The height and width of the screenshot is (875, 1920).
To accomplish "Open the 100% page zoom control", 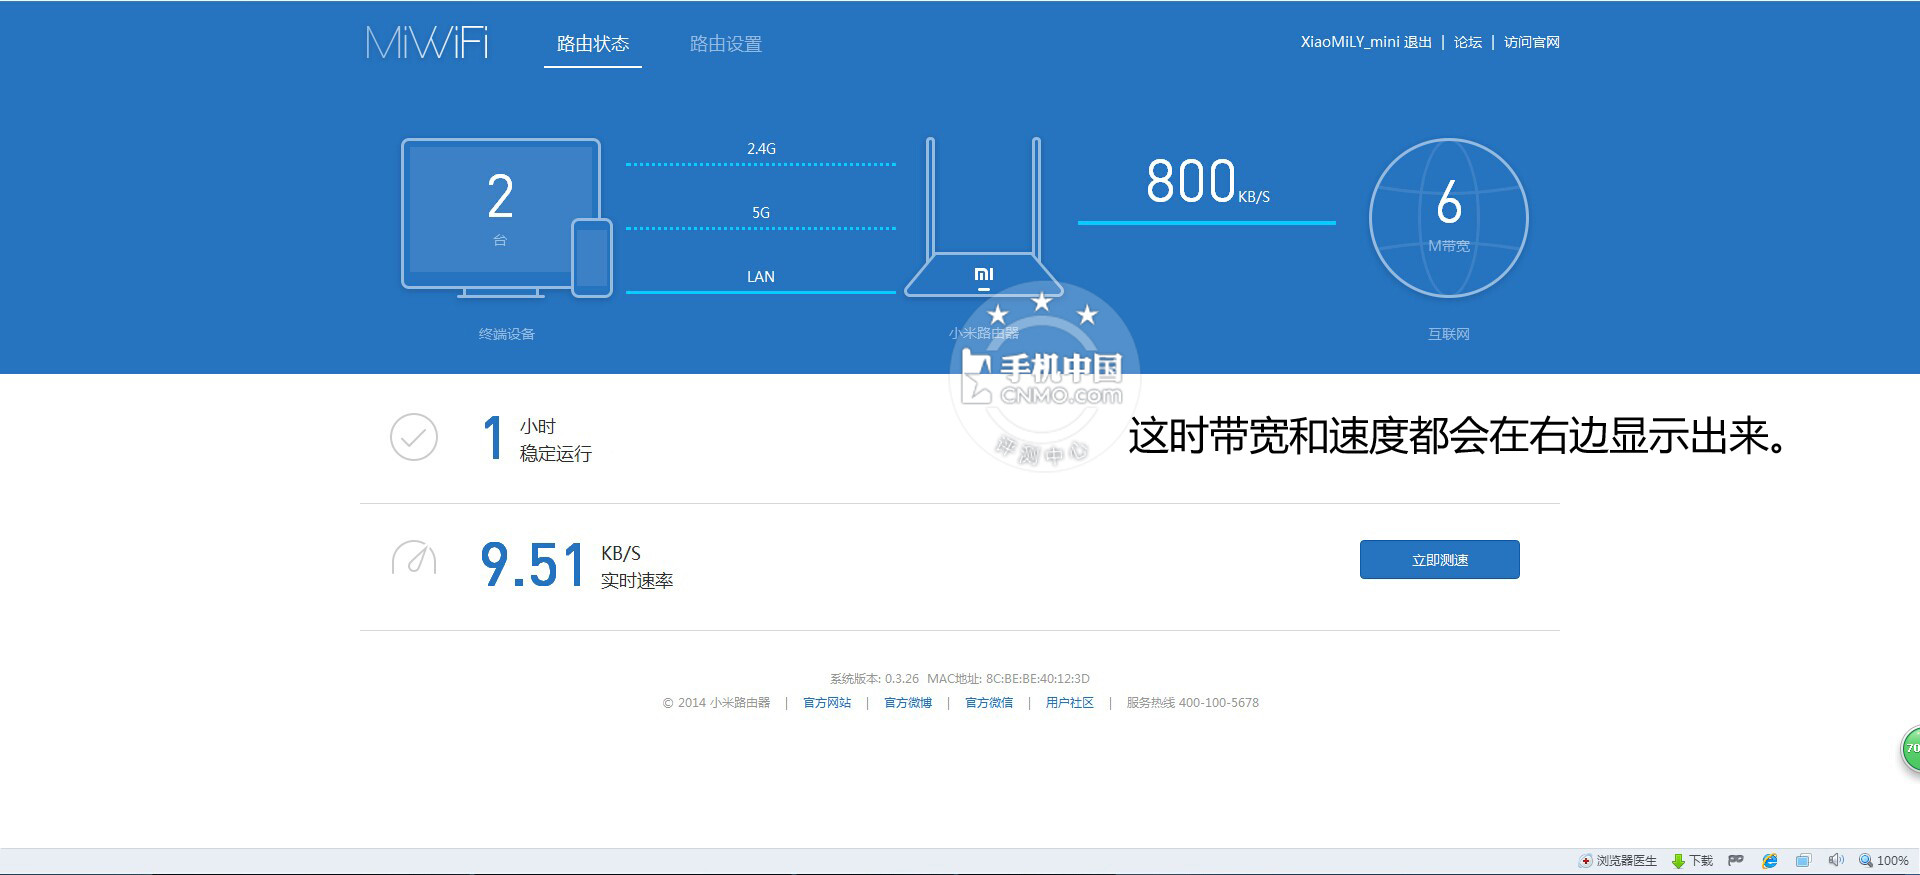I will pyautogui.click(x=1884, y=861).
